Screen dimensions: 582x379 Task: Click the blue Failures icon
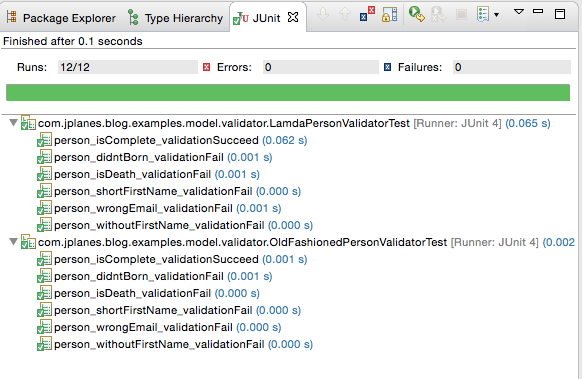(x=388, y=67)
